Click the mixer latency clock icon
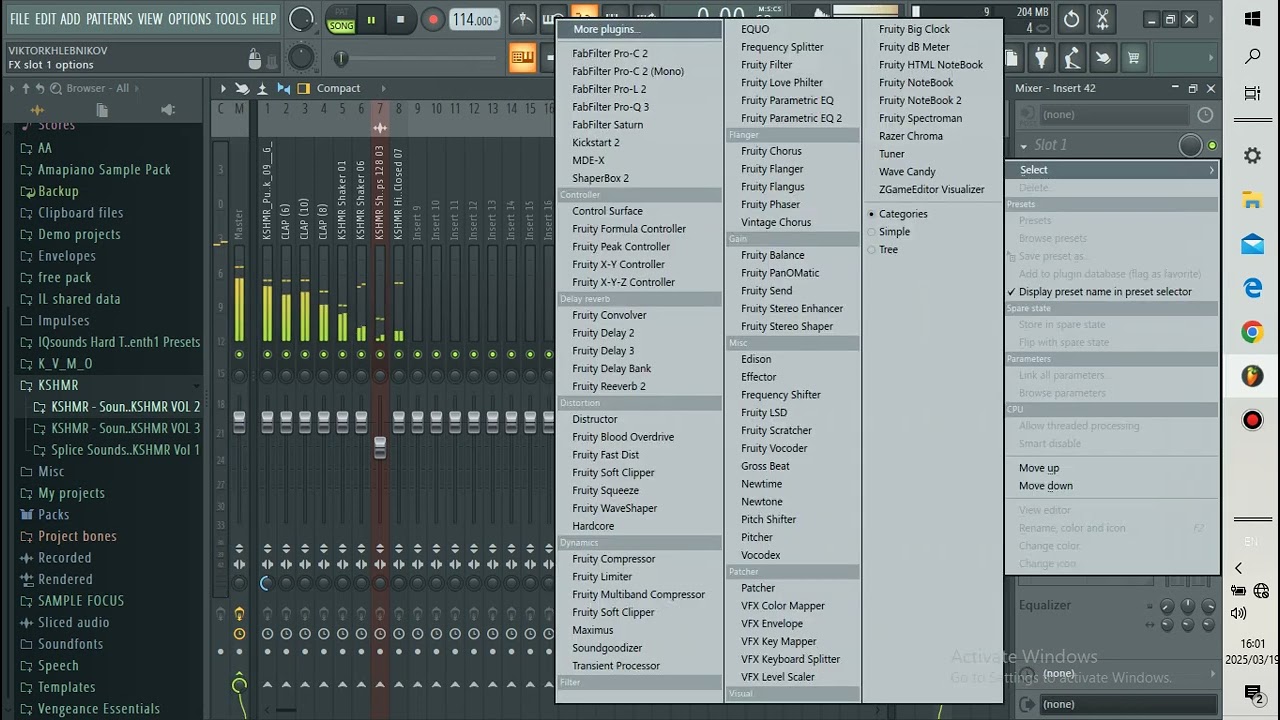Screen dimensions: 1280x720 [x=1205, y=115]
